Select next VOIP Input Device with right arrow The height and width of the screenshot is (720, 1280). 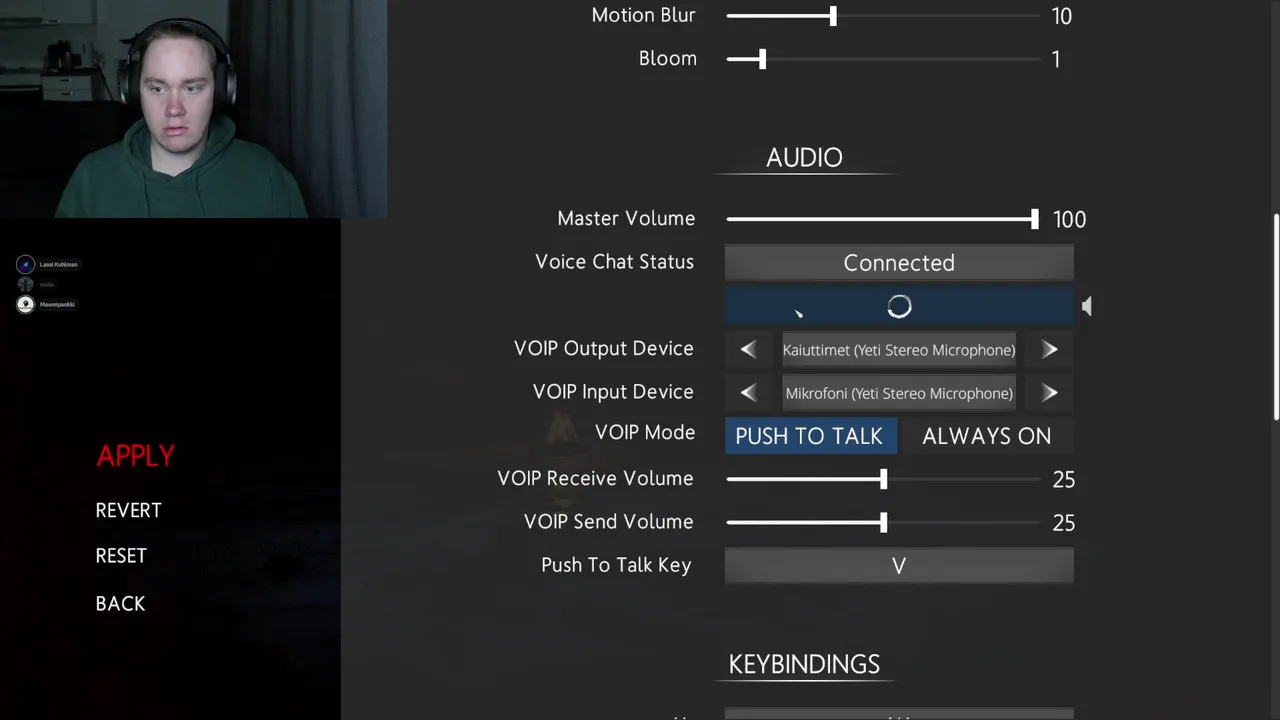coord(1050,393)
